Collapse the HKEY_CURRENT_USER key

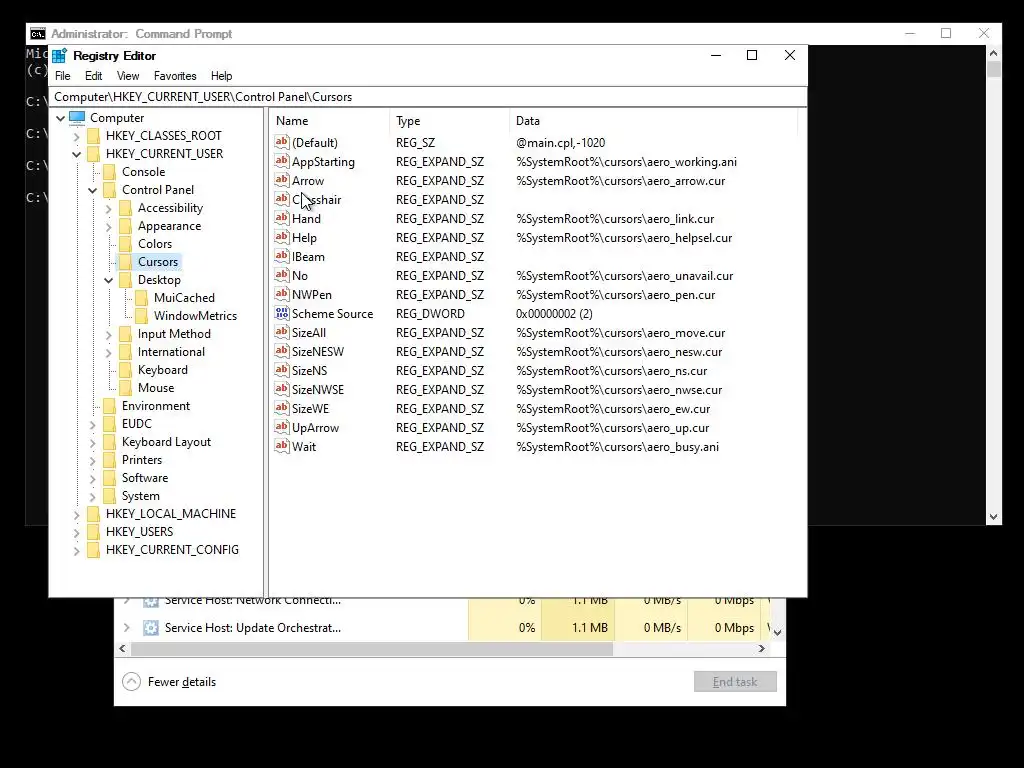point(76,154)
